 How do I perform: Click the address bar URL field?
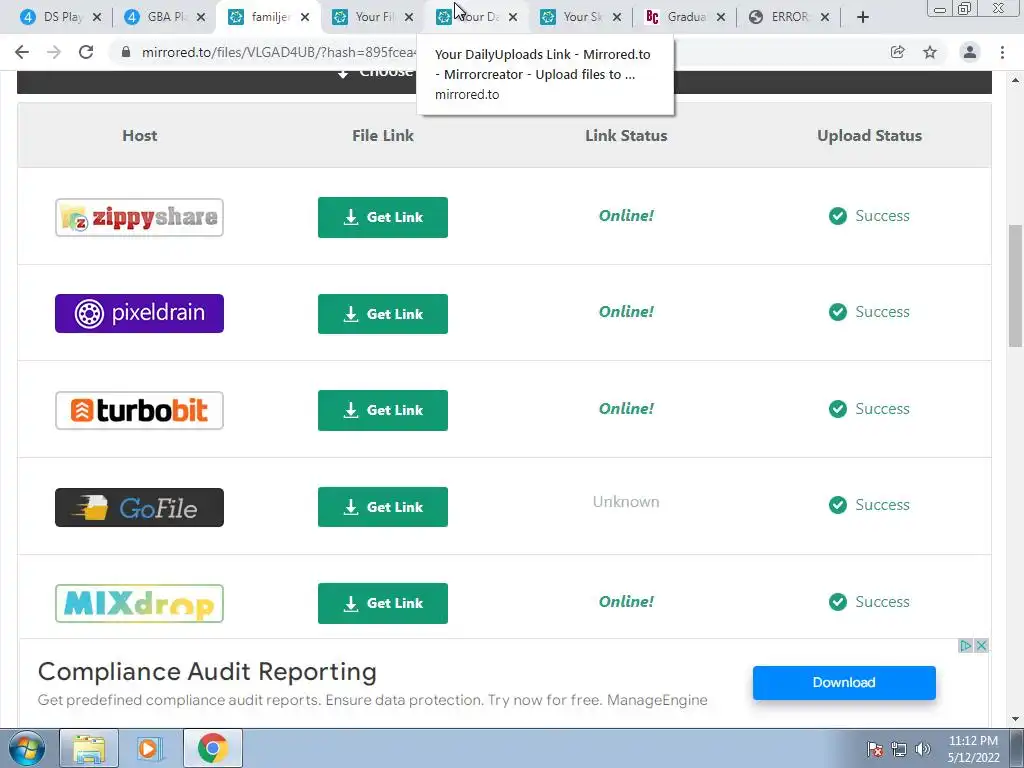[279, 52]
